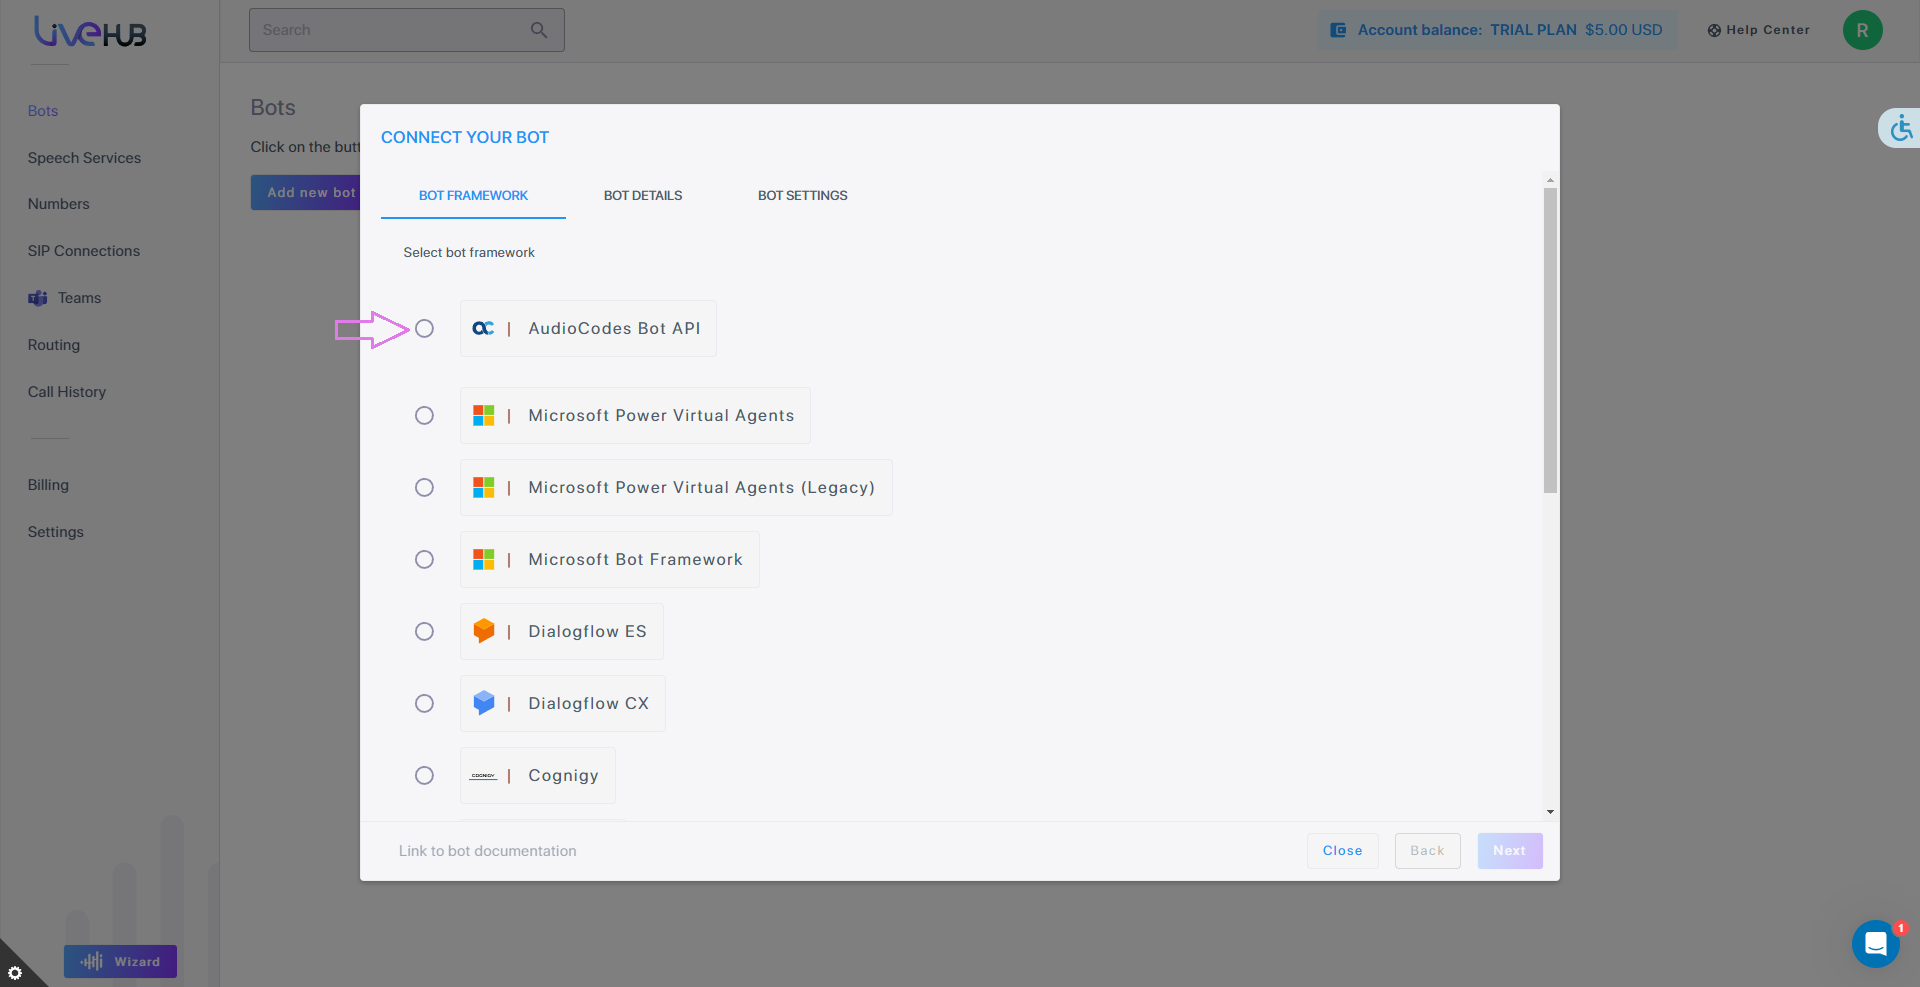Open Settings in the sidebar
Image resolution: width=1920 pixels, height=987 pixels.
[x=56, y=532]
